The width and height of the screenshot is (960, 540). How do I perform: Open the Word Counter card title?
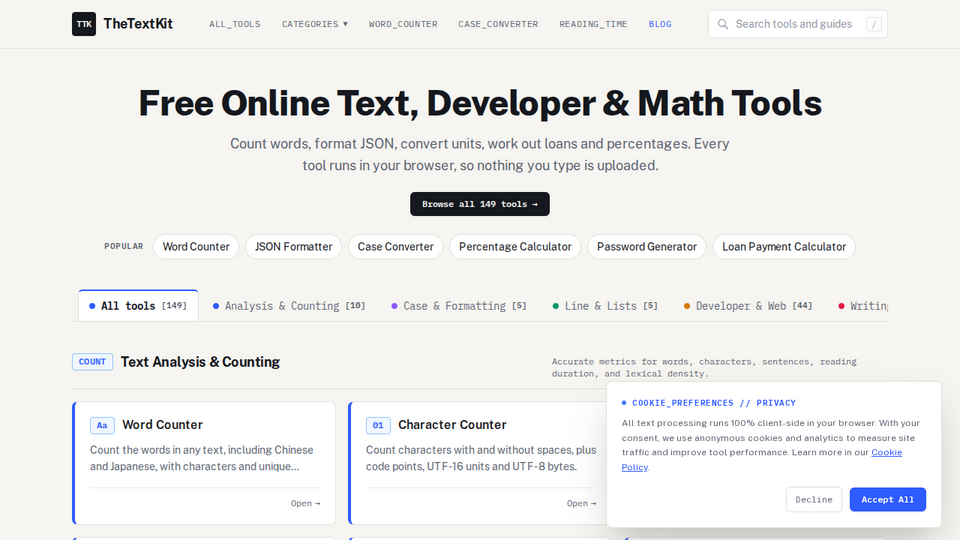coord(162,425)
